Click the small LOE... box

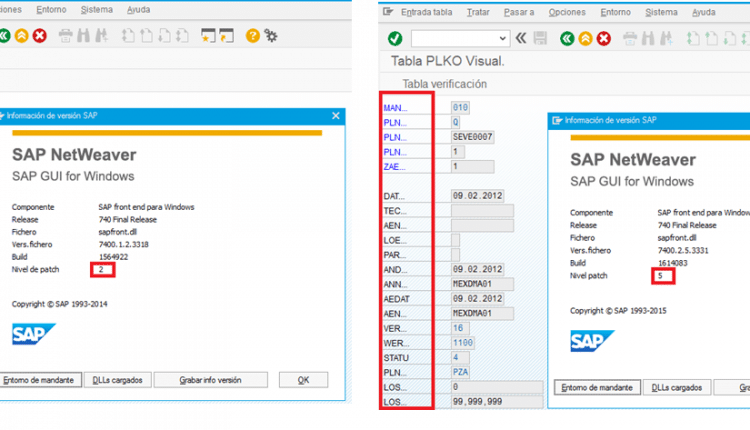(455, 240)
